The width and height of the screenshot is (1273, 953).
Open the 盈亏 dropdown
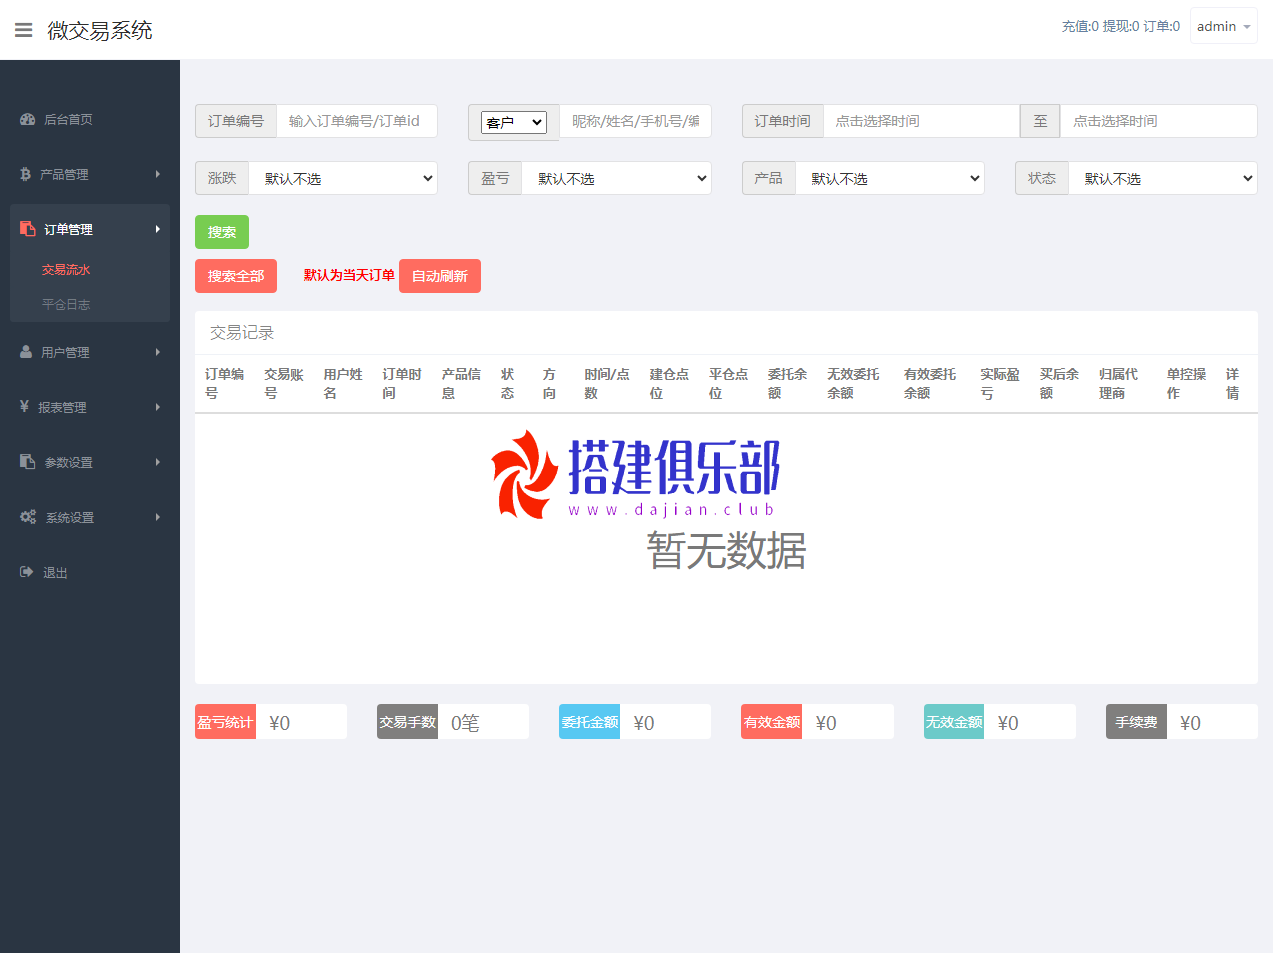(616, 178)
